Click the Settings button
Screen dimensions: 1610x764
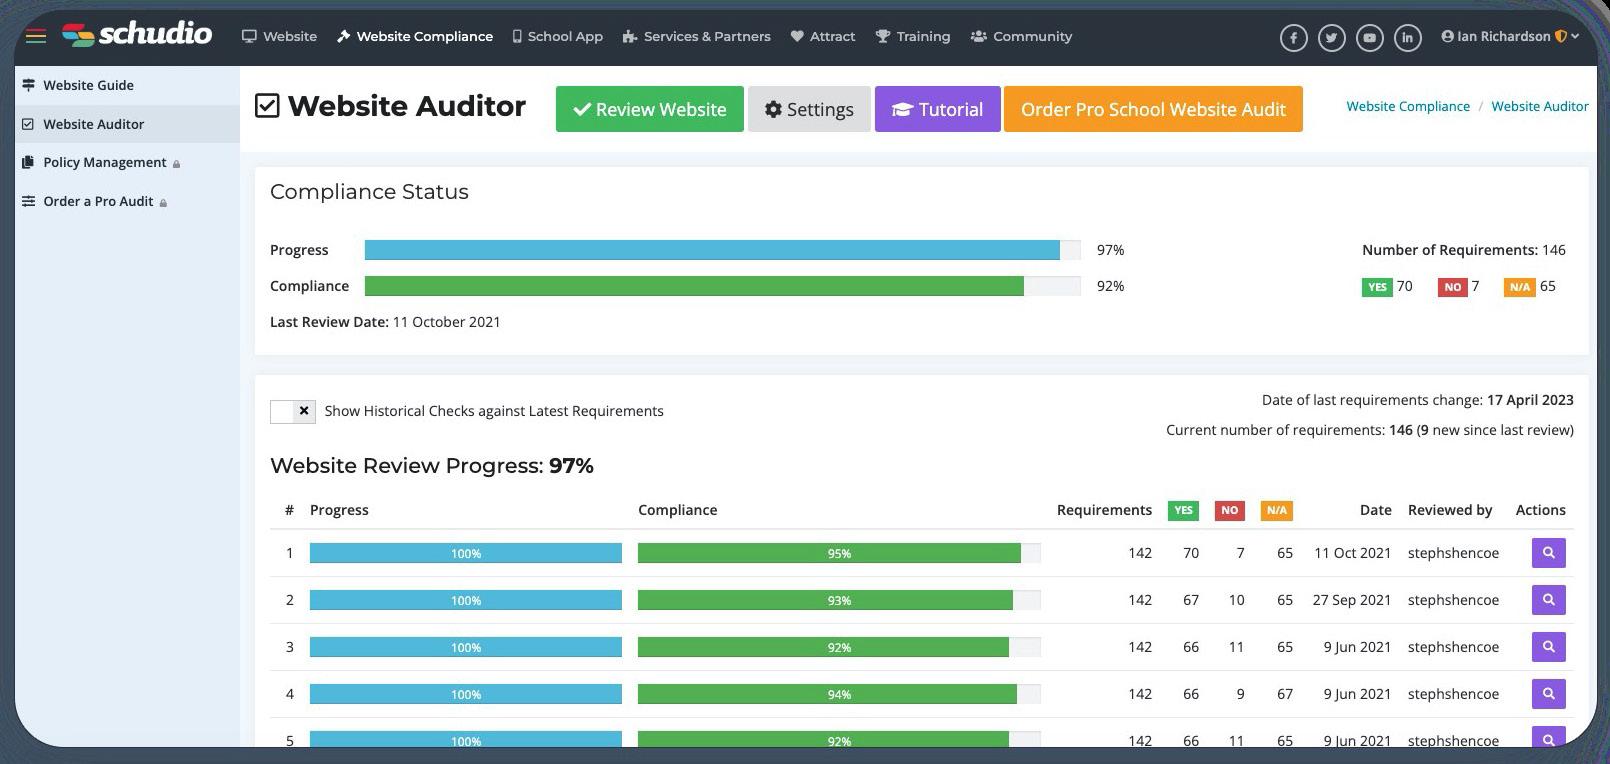(809, 109)
